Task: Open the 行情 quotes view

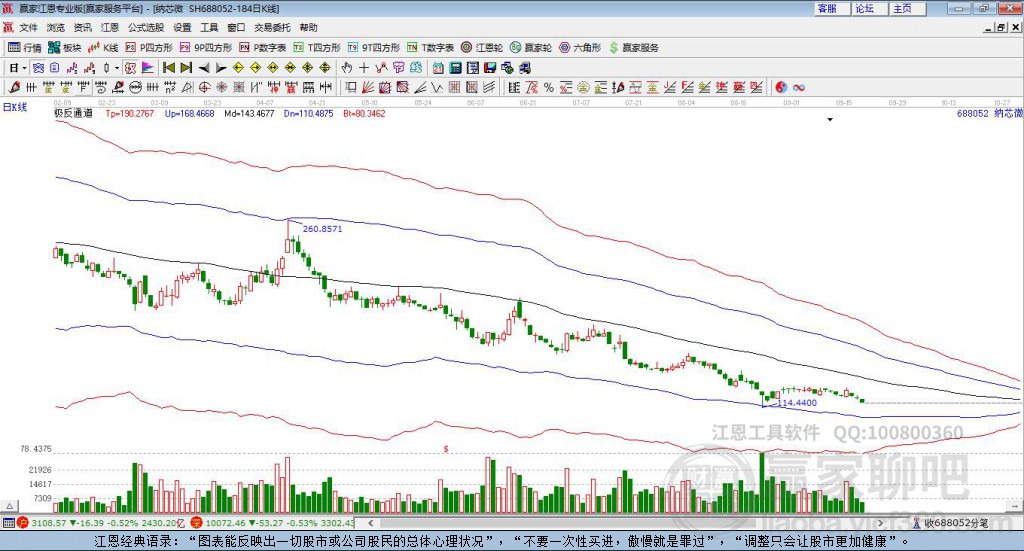Action: pyautogui.click(x=24, y=48)
